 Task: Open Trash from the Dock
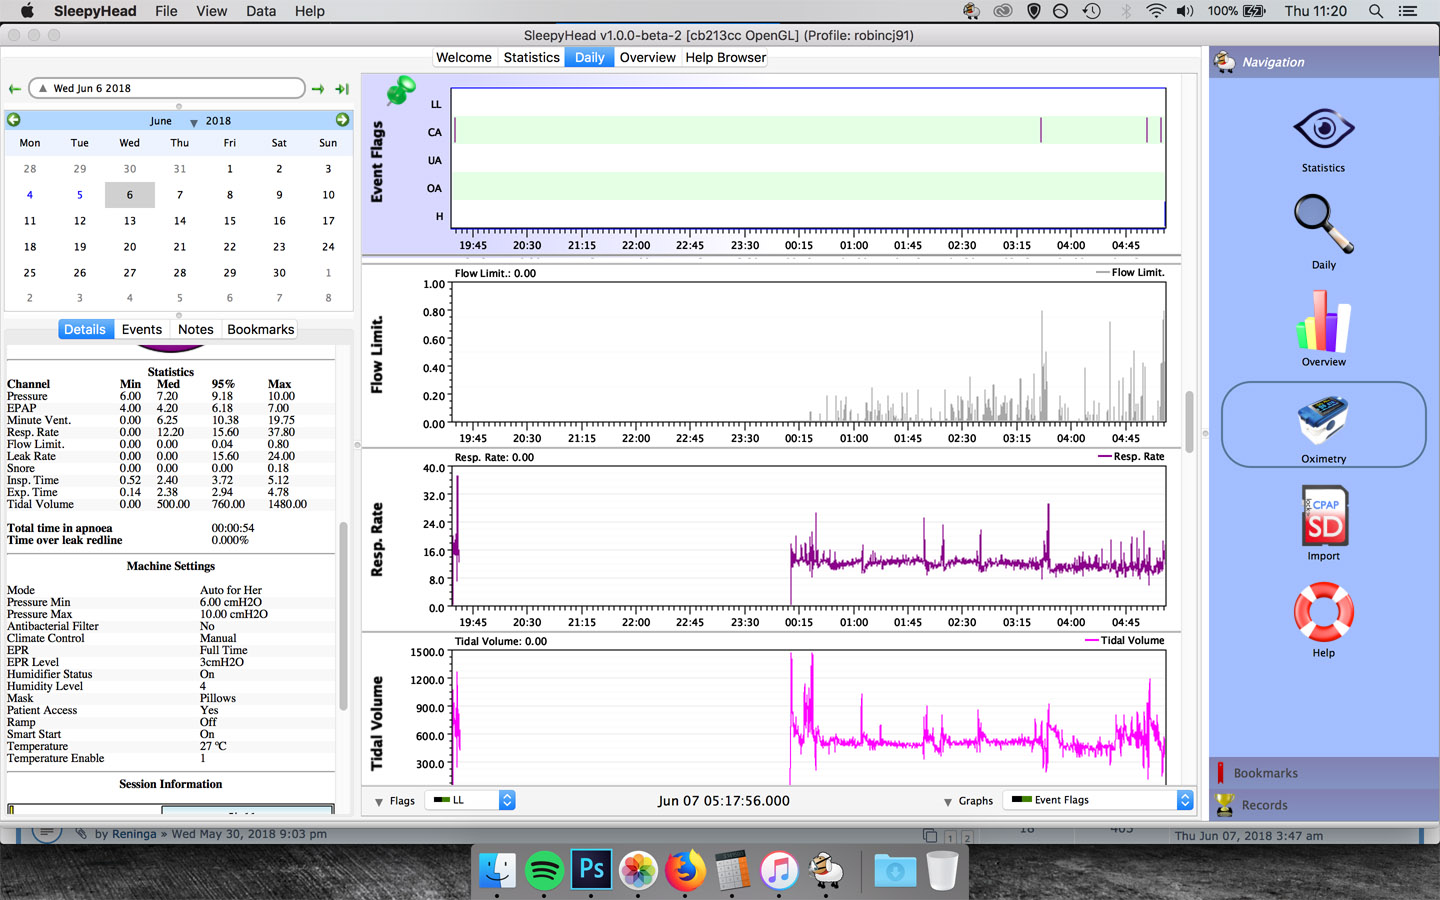tap(942, 870)
